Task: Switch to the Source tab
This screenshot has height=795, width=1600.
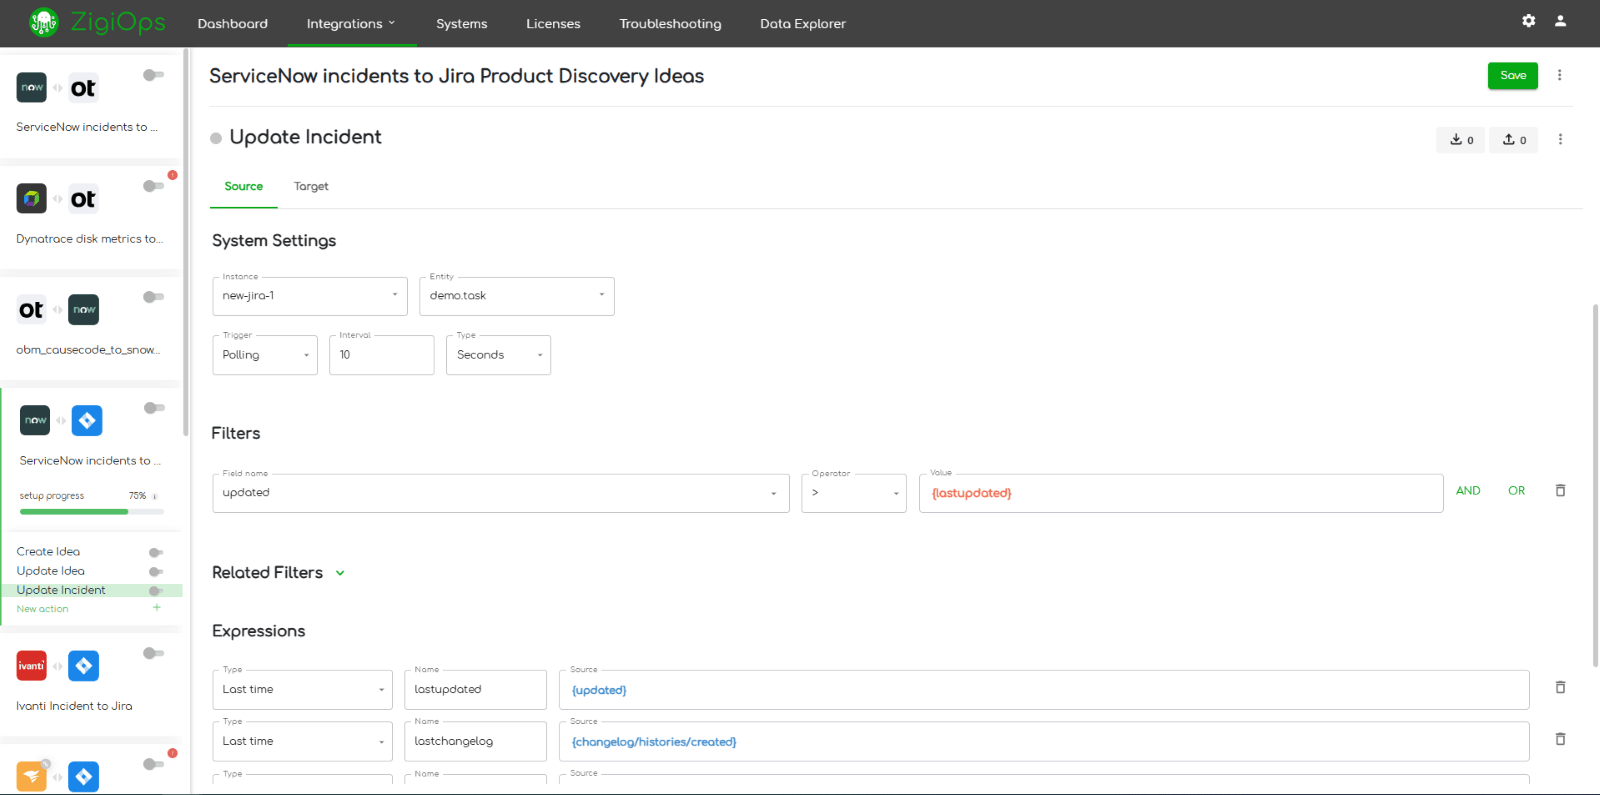Action: [244, 187]
